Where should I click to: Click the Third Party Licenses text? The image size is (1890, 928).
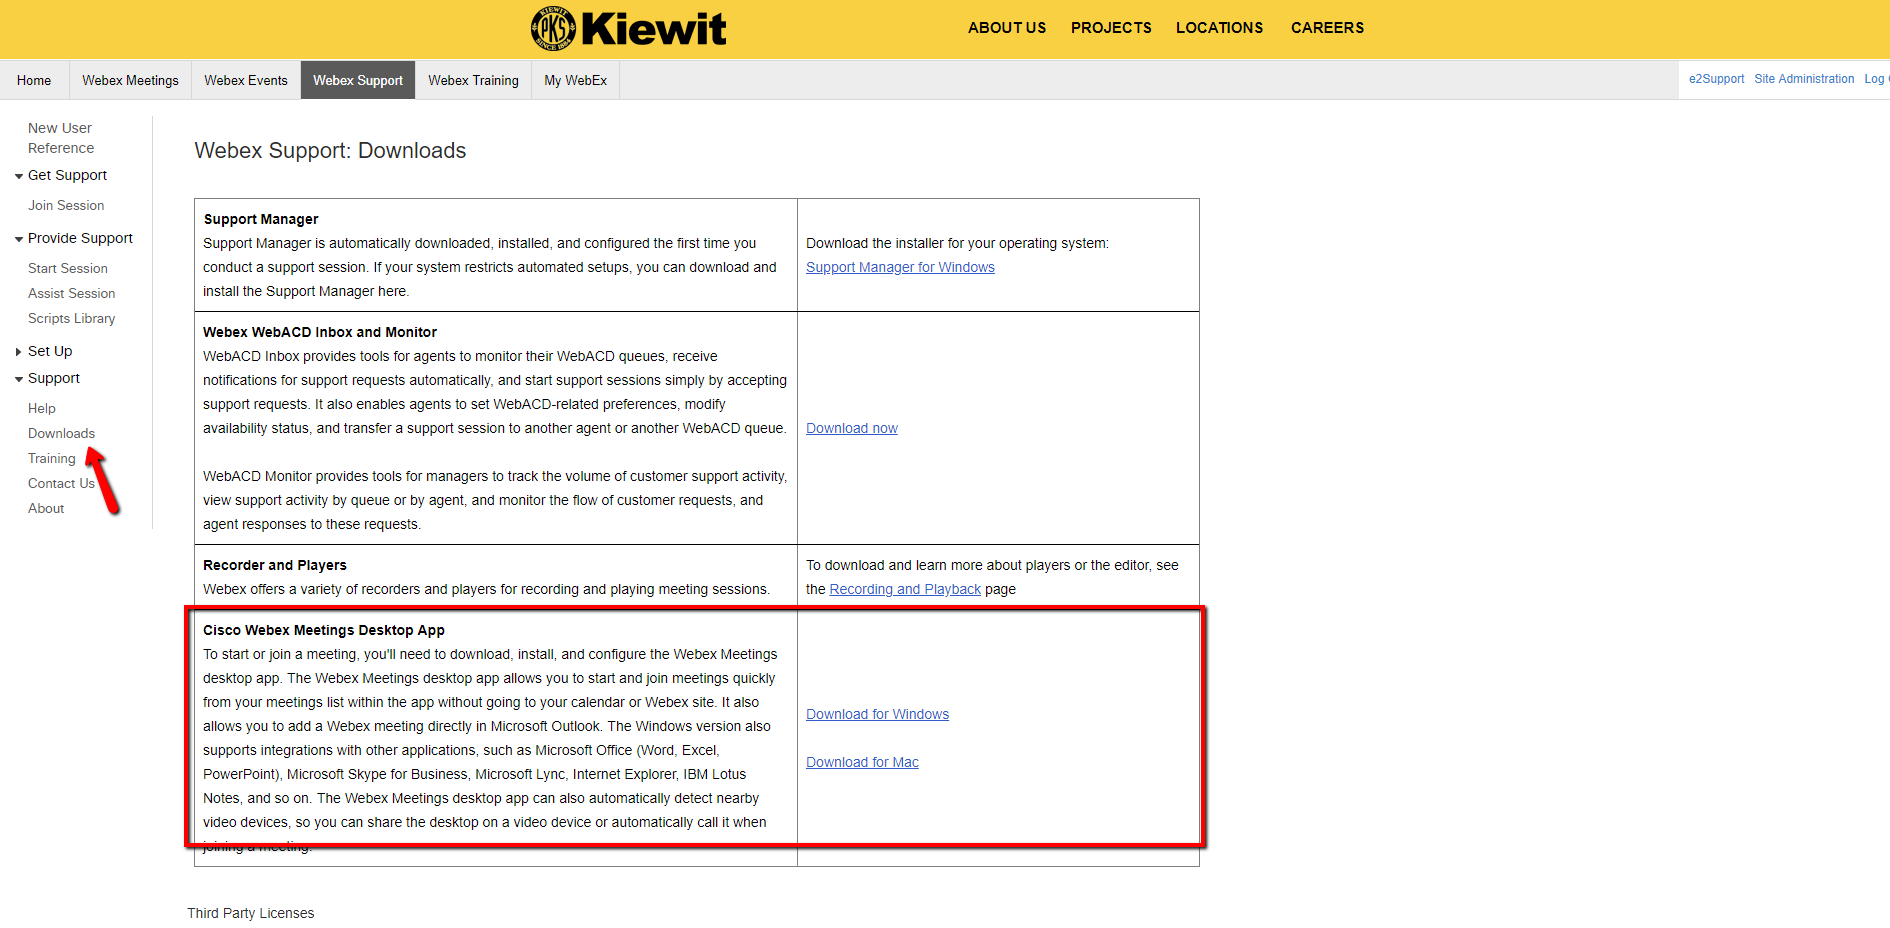[250, 913]
